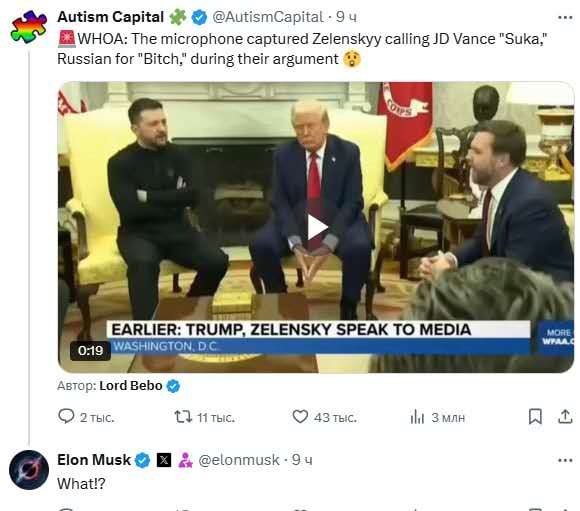
Task: Share the Autism Capital tweet
Action: click(x=565, y=417)
